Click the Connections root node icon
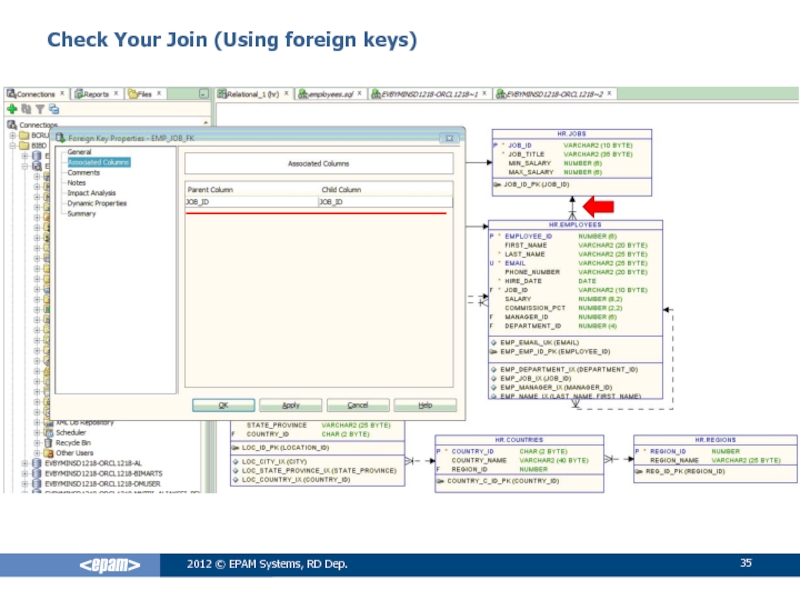Viewport: 800px width, 600px height. pos(12,124)
